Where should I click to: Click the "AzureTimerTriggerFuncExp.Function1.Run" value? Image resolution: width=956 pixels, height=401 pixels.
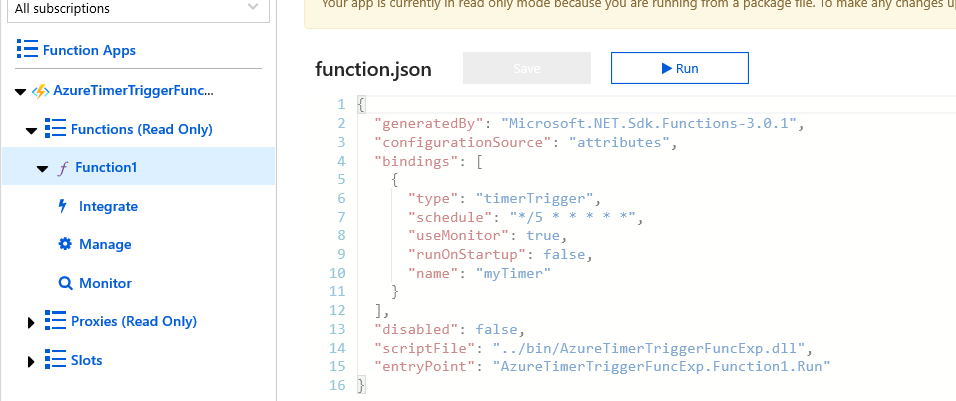click(662, 367)
